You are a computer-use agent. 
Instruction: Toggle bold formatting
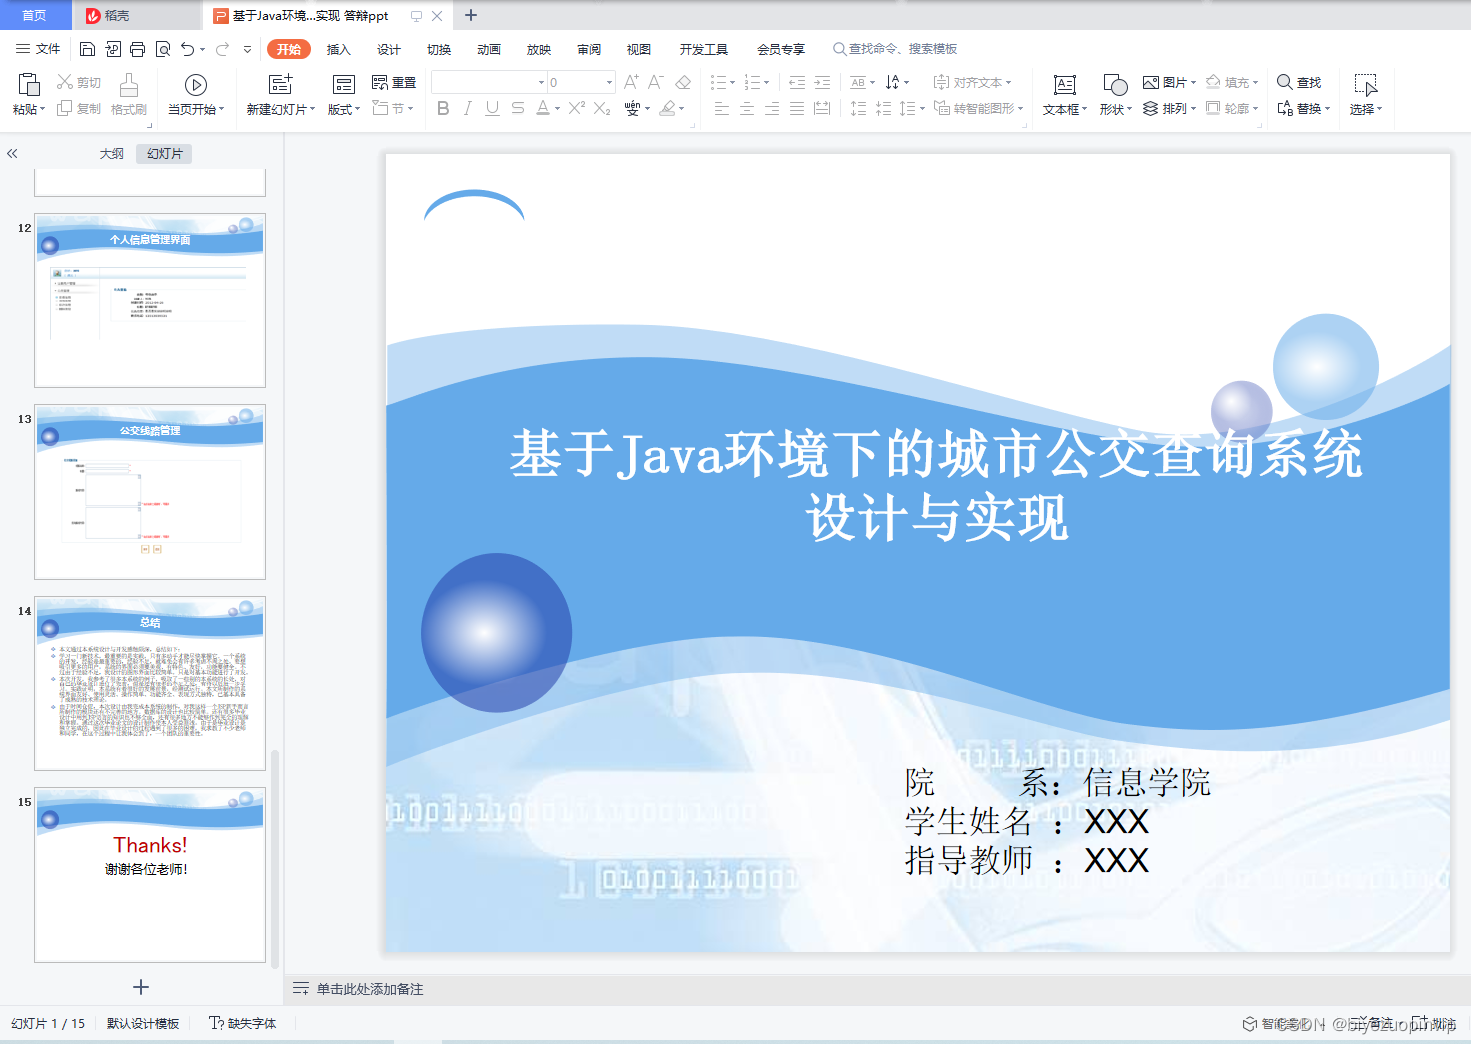point(443,110)
